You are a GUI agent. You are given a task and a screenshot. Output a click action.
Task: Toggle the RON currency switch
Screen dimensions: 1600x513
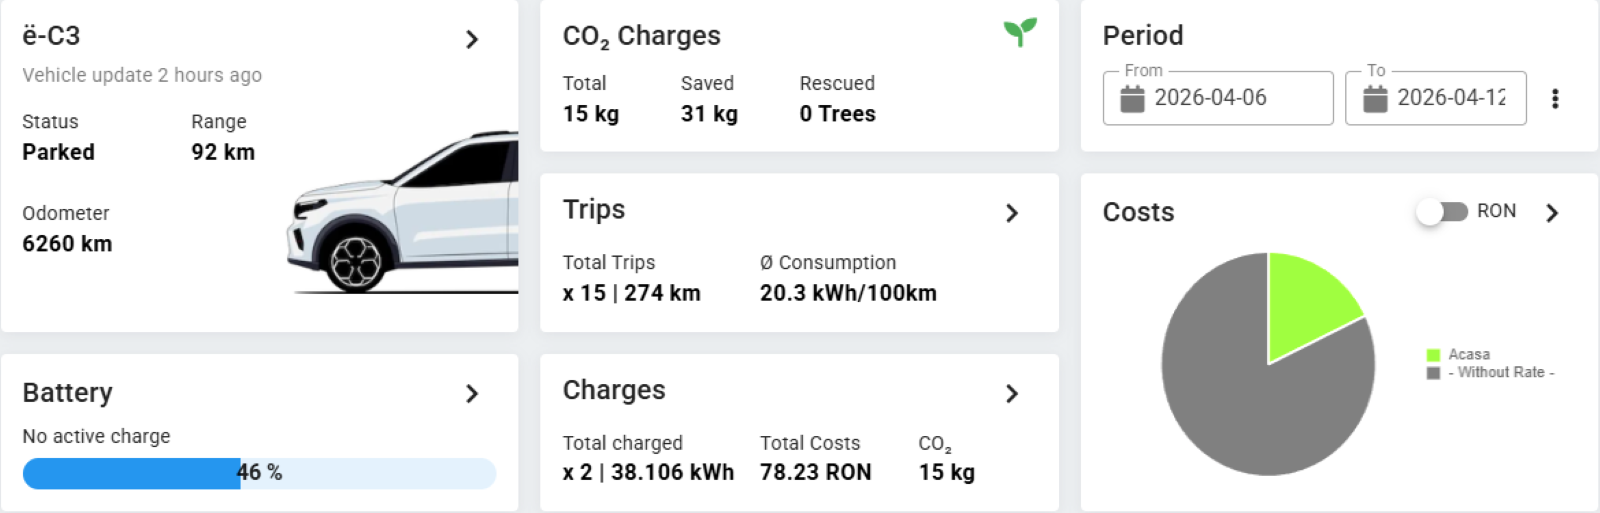tap(1442, 212)
